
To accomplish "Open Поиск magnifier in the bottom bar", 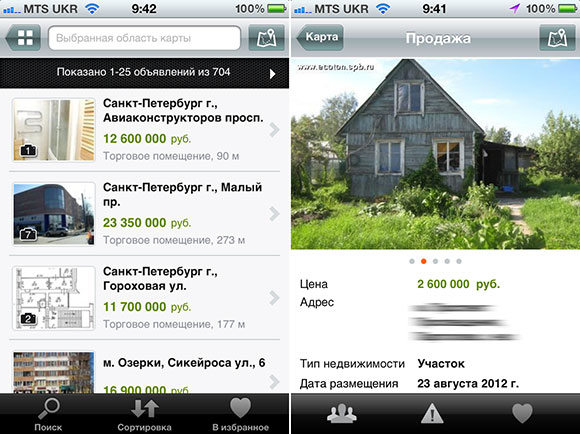I will pos(48,408).
